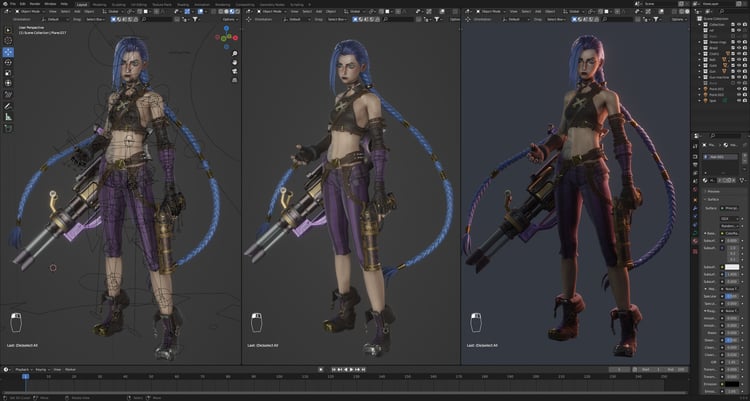Hide the Belt collection in viewport
750x401 pixels.
coord(738,59)
